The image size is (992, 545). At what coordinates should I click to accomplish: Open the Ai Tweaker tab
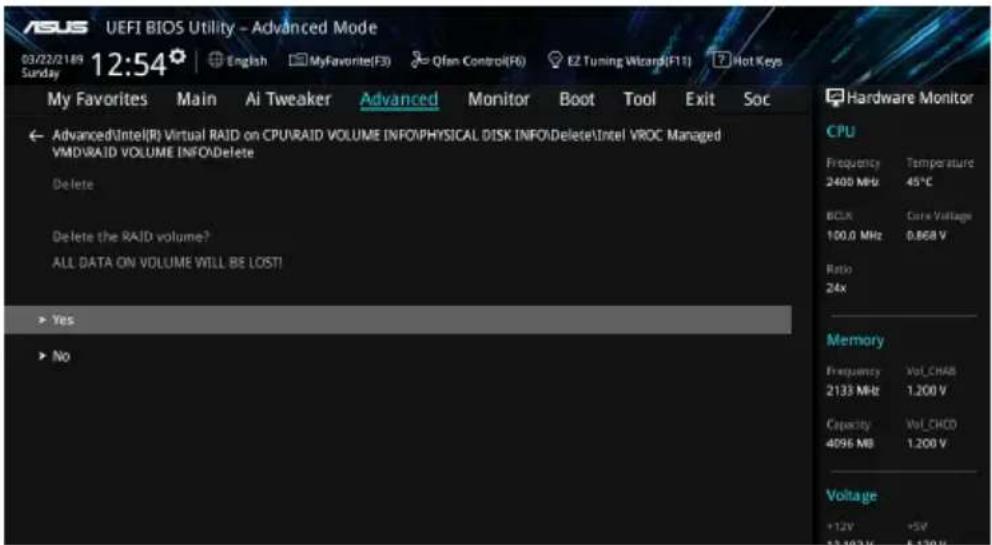288,99
